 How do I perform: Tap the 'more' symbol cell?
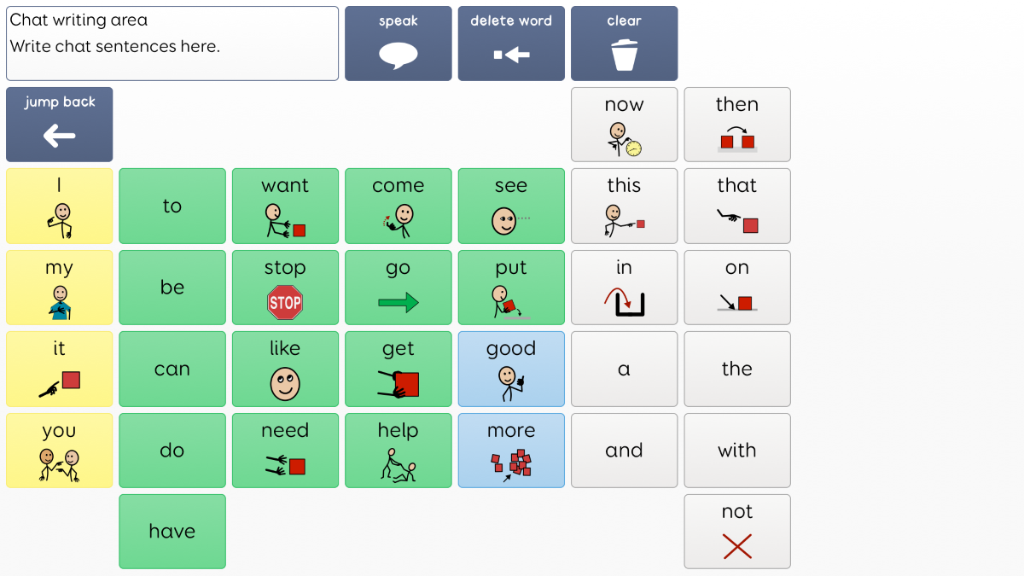(x=511, y=450)
